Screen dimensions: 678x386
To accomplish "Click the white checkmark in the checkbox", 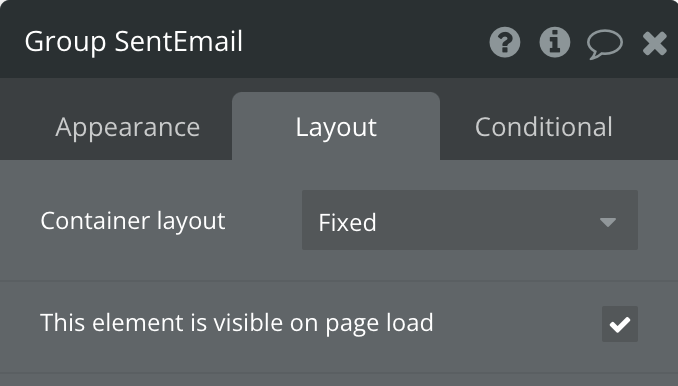I will (x=620, y=325).
